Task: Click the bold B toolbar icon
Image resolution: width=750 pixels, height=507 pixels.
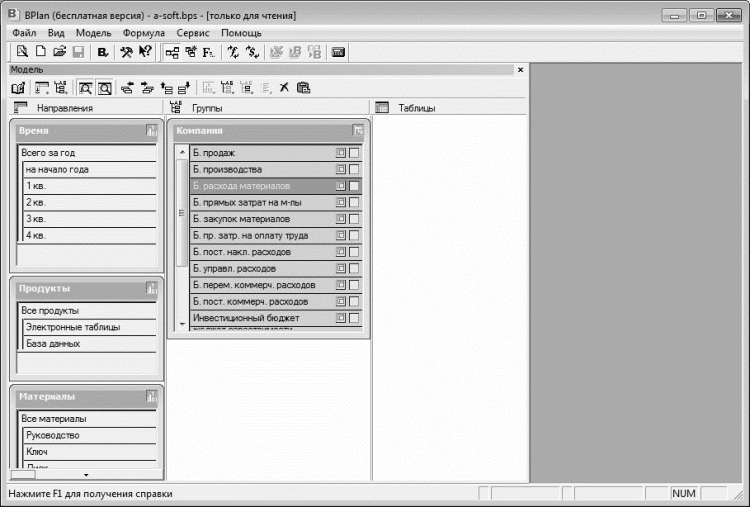Action: (x=102, y=52)
